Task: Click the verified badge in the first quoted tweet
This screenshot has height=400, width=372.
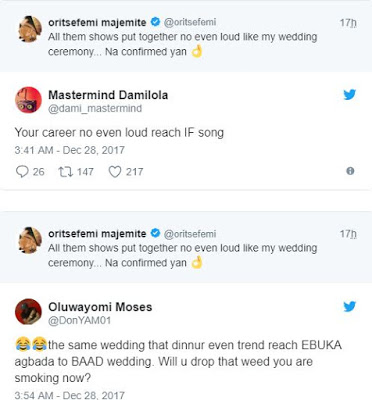Action: click(155, 22)
